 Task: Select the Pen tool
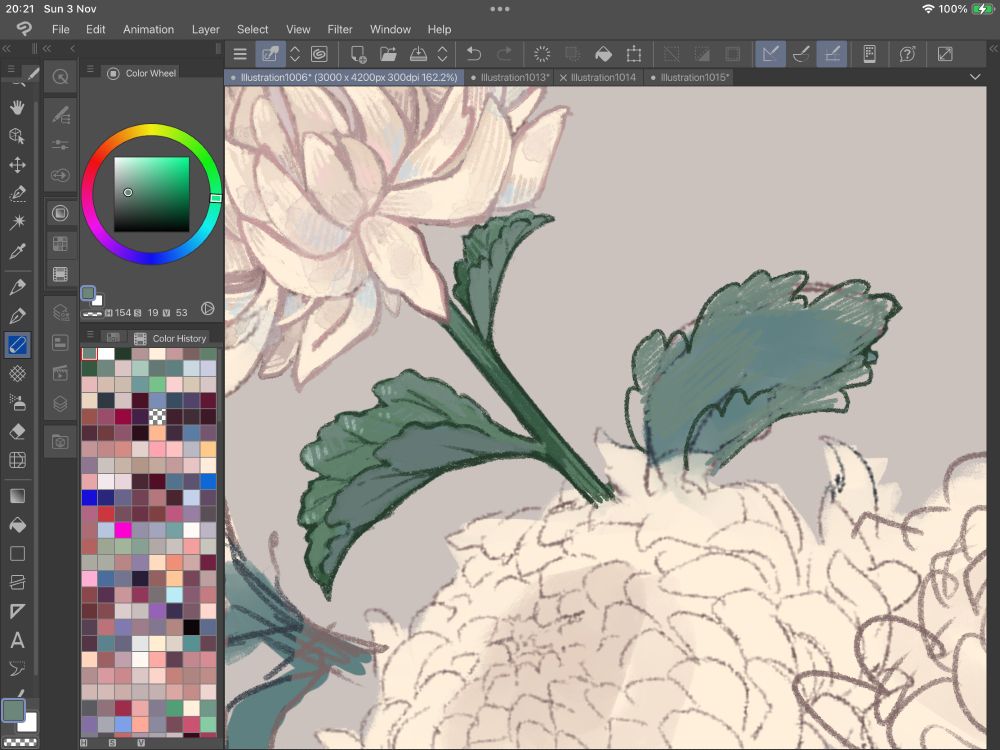(17, 287)
